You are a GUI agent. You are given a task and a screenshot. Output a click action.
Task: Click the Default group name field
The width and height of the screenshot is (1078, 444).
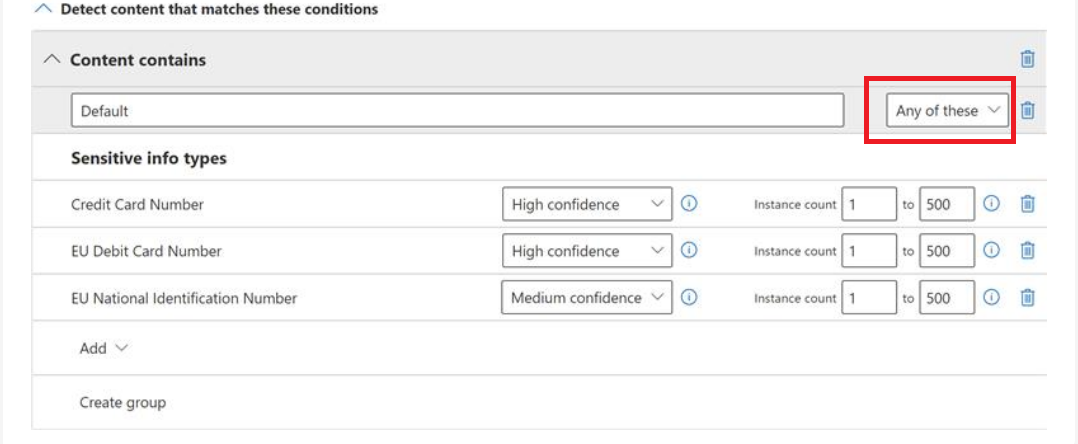point(459,111)
